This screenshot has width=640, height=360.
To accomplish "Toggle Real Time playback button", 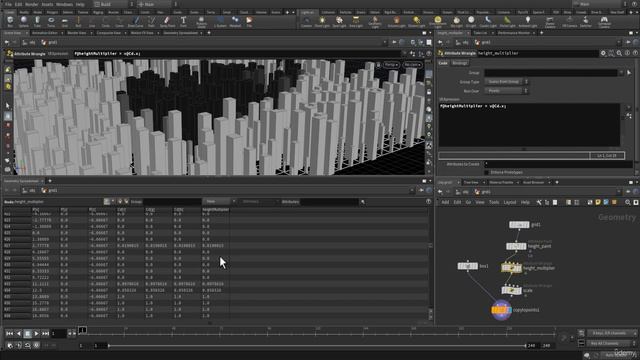I will [x=36, y=345].
